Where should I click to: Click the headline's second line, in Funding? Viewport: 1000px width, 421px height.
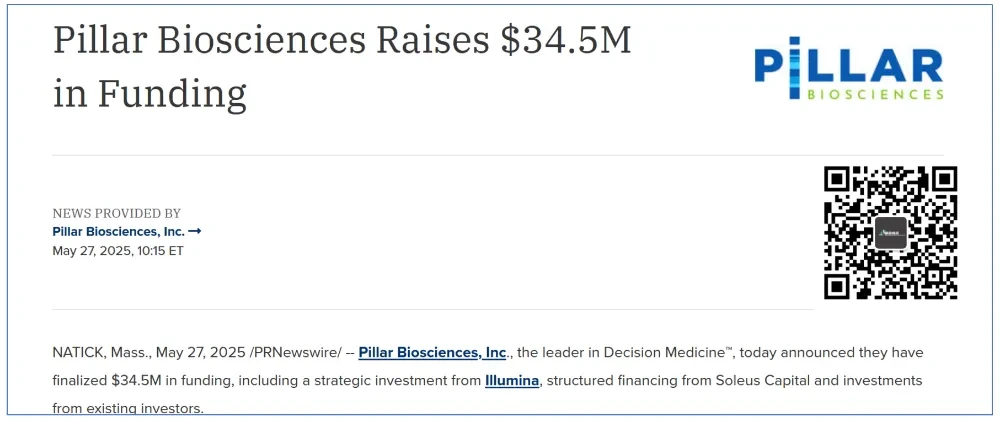click(x=149, y=93)
